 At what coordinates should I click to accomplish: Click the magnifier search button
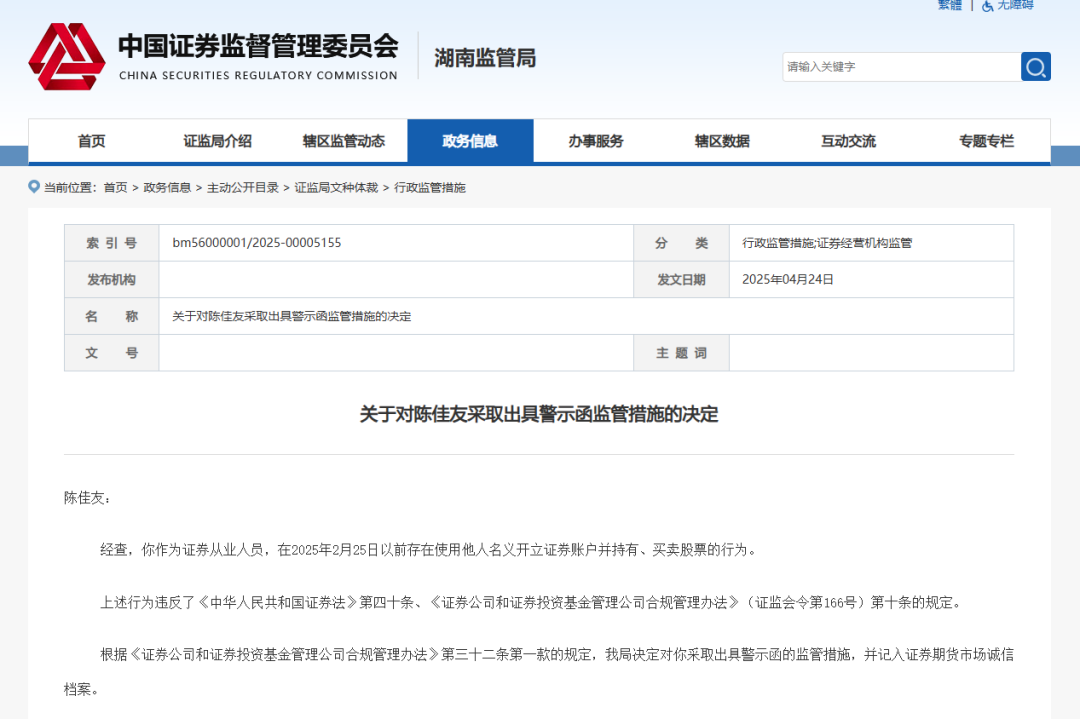1035,67
